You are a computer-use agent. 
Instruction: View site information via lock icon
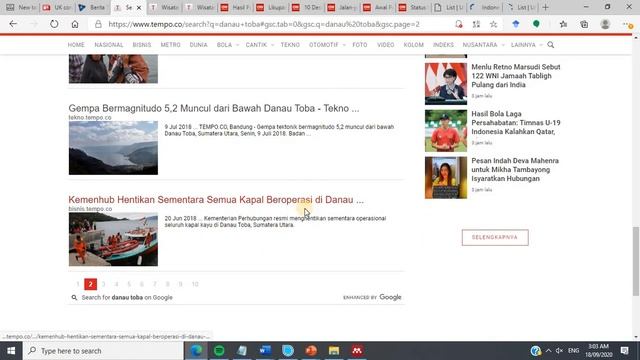tap(98, 24)
